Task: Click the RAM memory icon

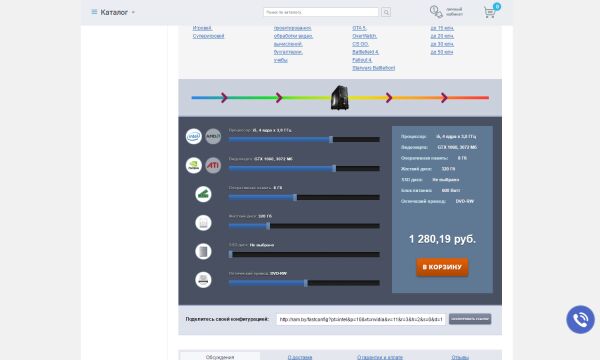Action: point(203,194)
